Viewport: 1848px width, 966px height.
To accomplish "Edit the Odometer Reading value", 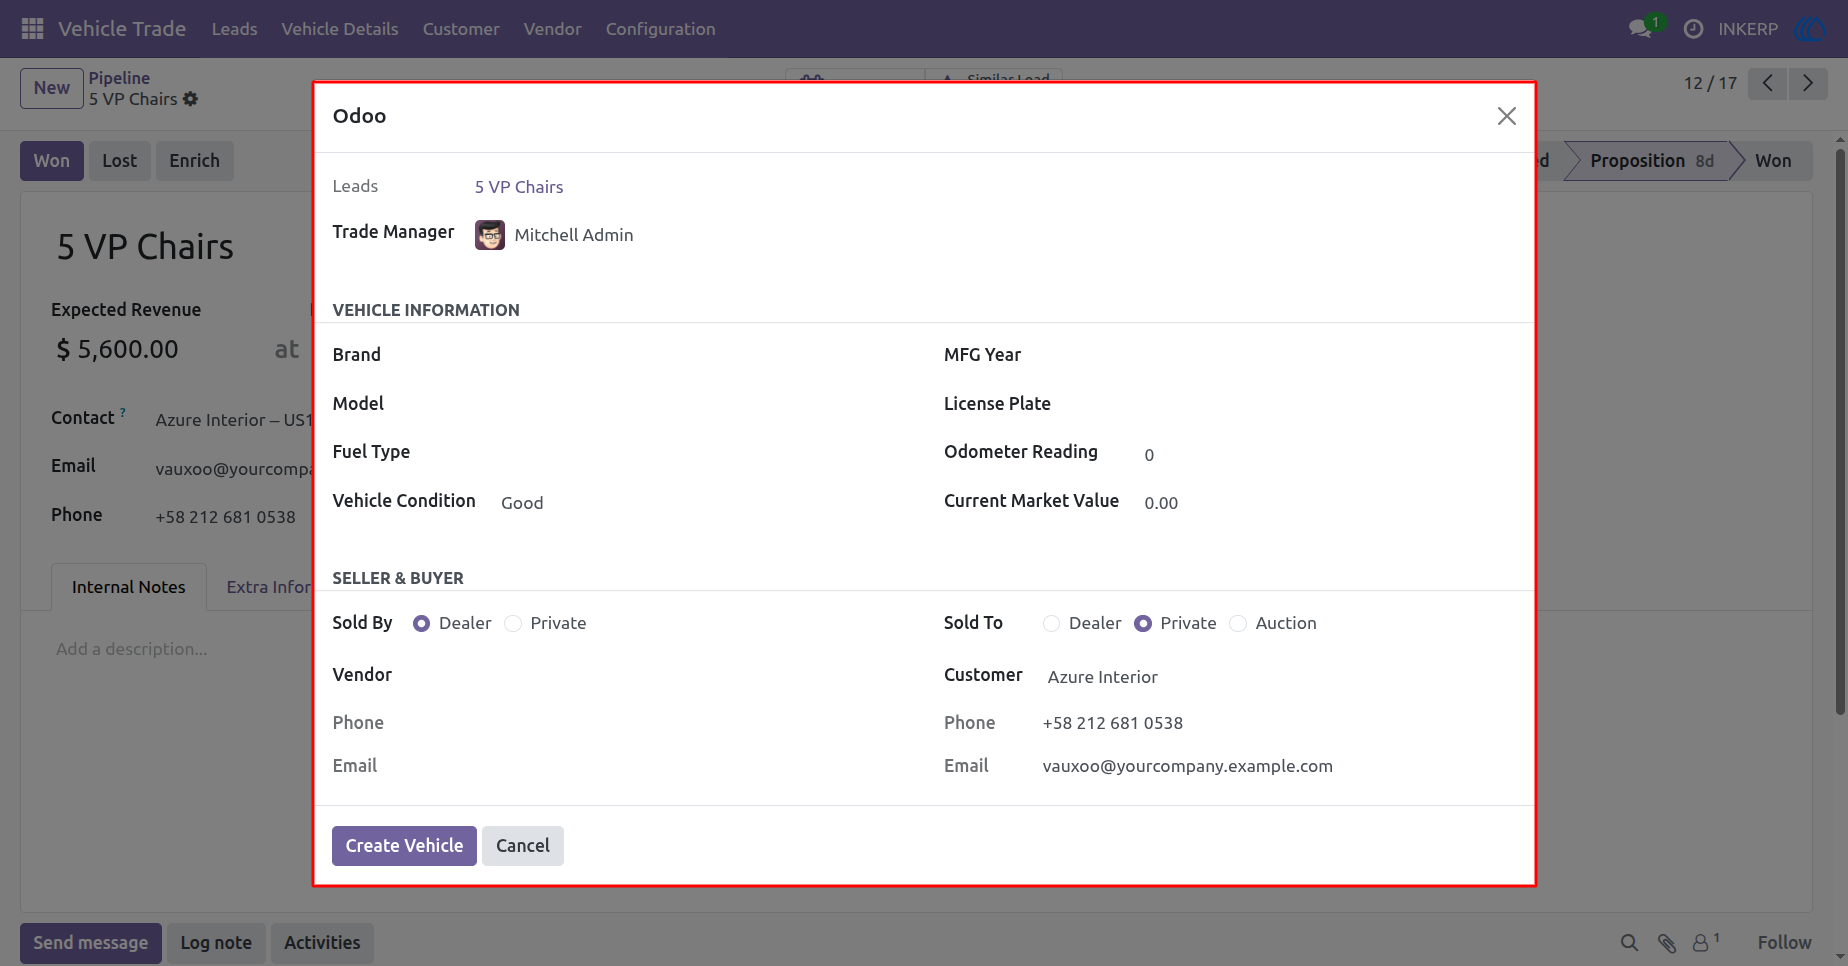I will click(1329, 454).
